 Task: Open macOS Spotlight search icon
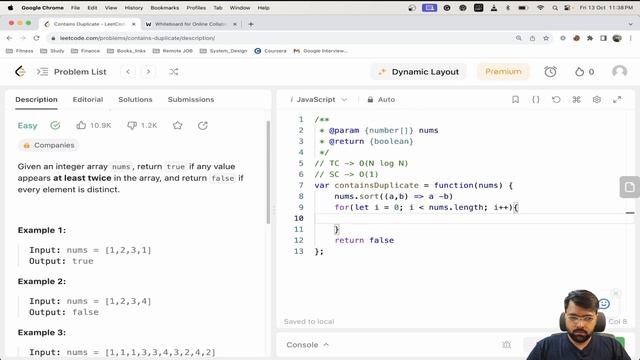[x=555, y=8]
